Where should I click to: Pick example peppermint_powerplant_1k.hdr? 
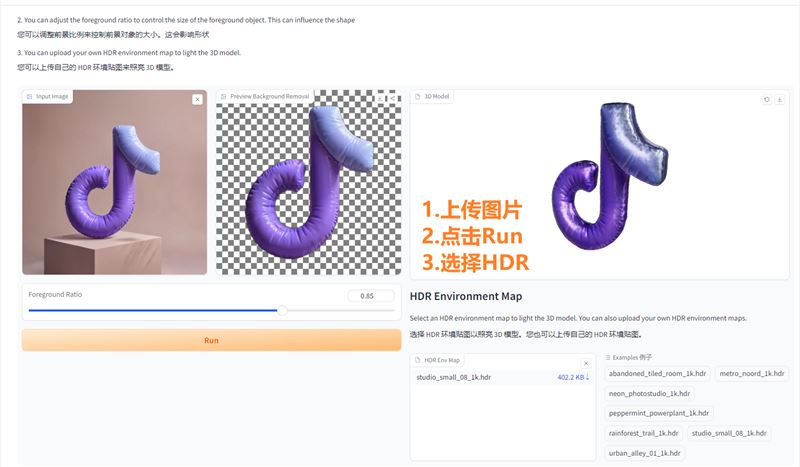659,413
